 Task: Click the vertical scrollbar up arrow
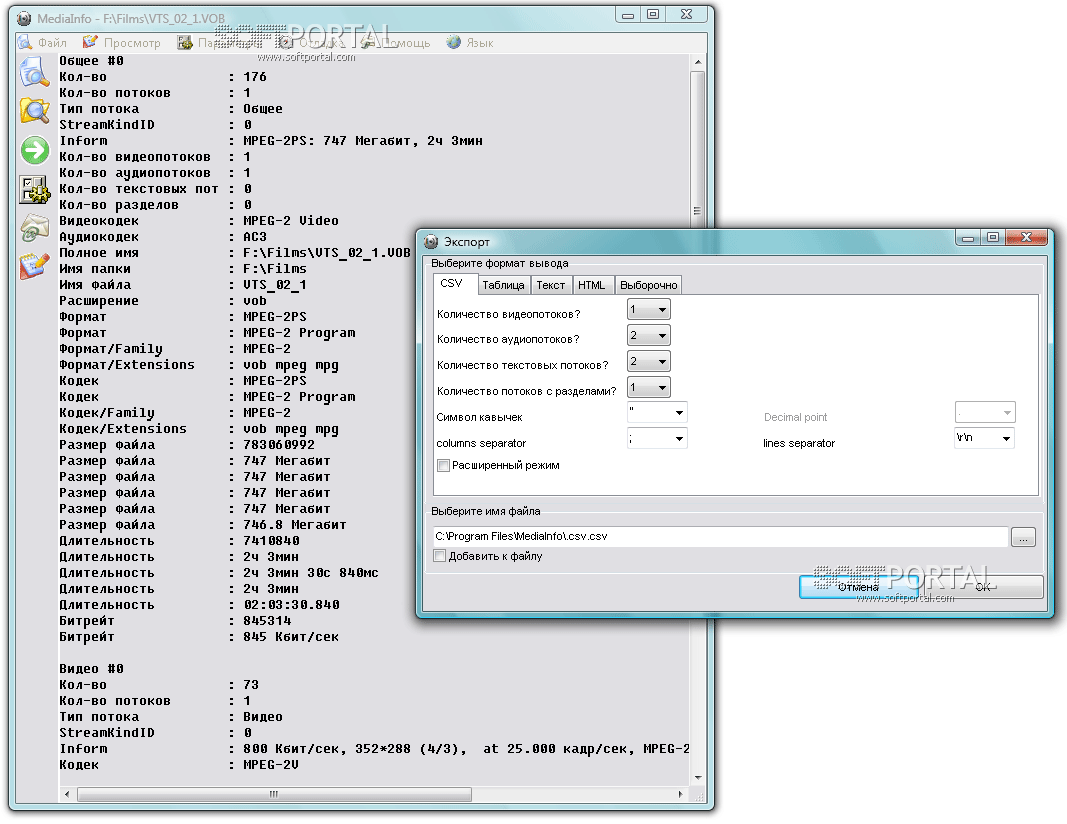tap(697, 62)
